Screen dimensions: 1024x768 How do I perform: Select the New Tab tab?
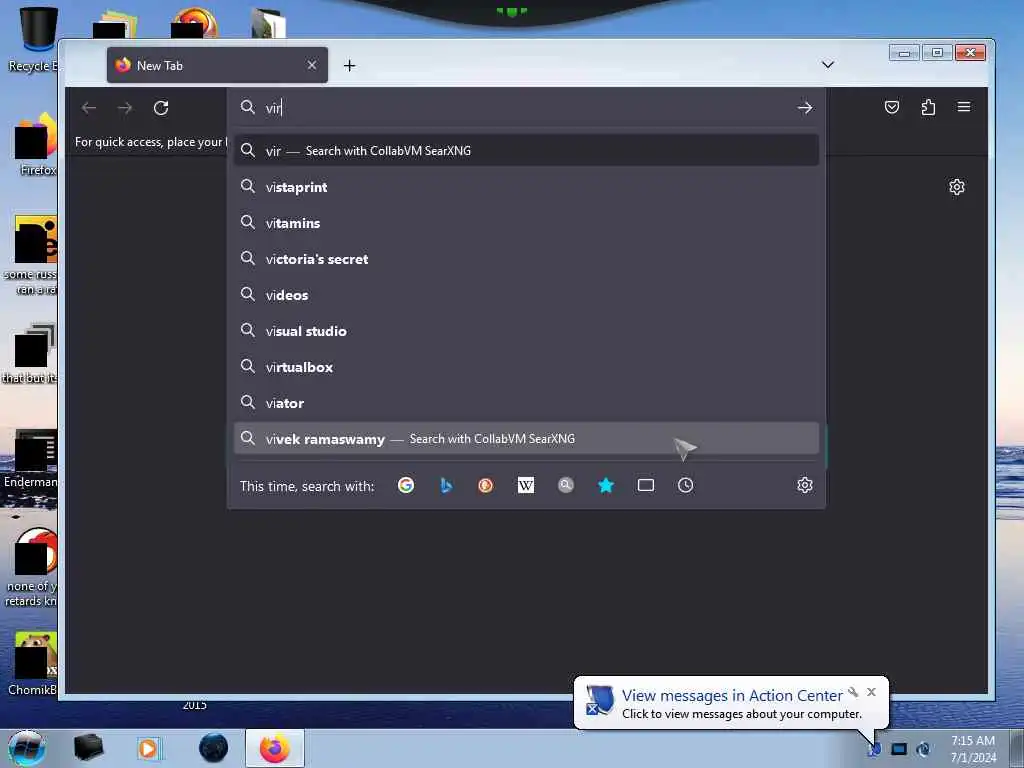click(x=217, y=65)
